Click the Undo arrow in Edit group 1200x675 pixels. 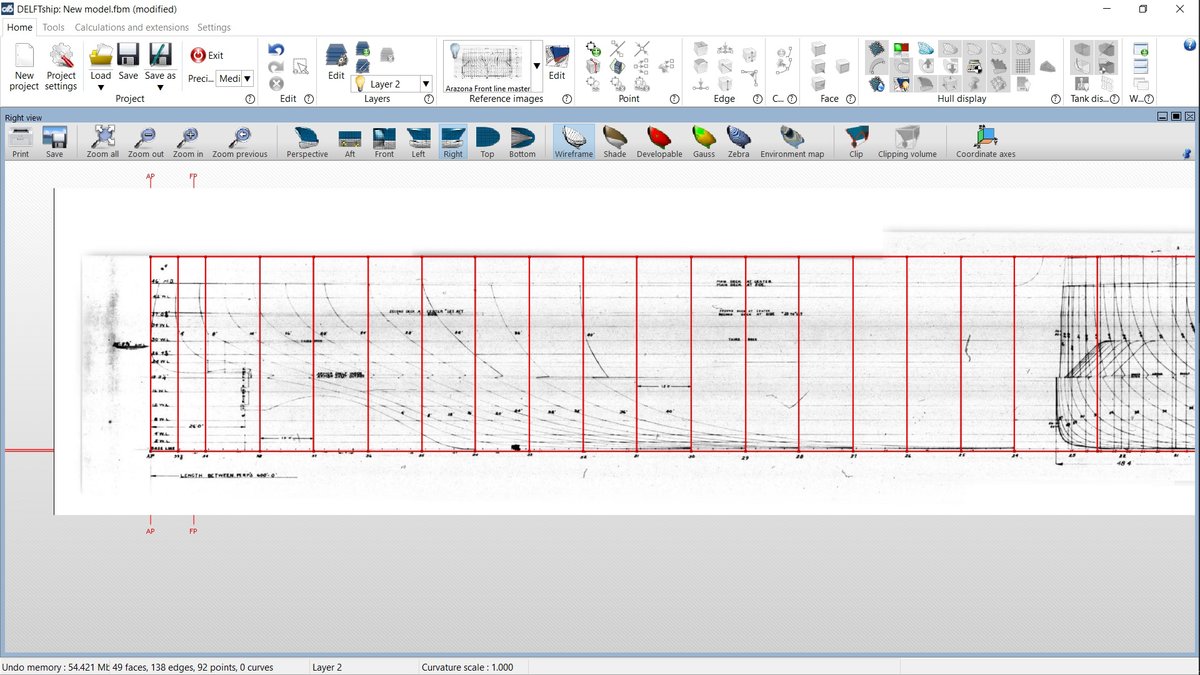tap(276, 50)
